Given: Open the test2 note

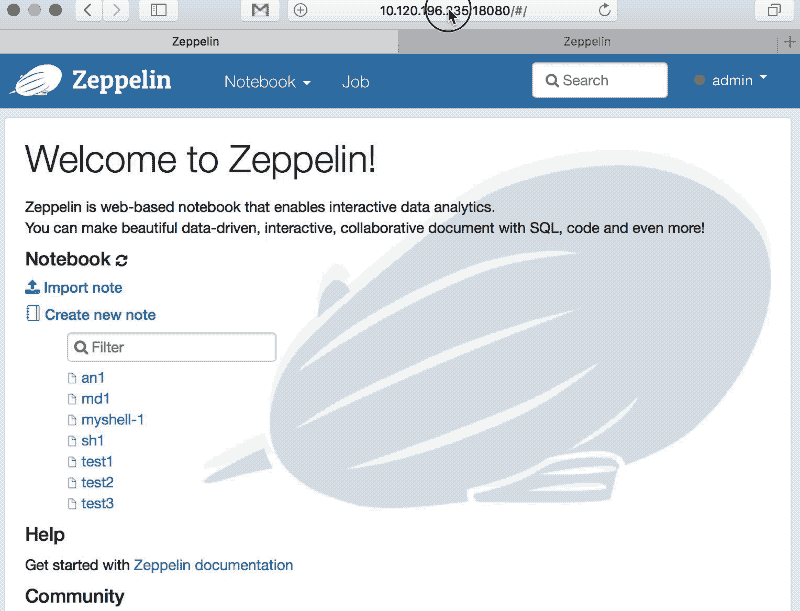Looking at the screenshot, I should click(x=97, y=482).
